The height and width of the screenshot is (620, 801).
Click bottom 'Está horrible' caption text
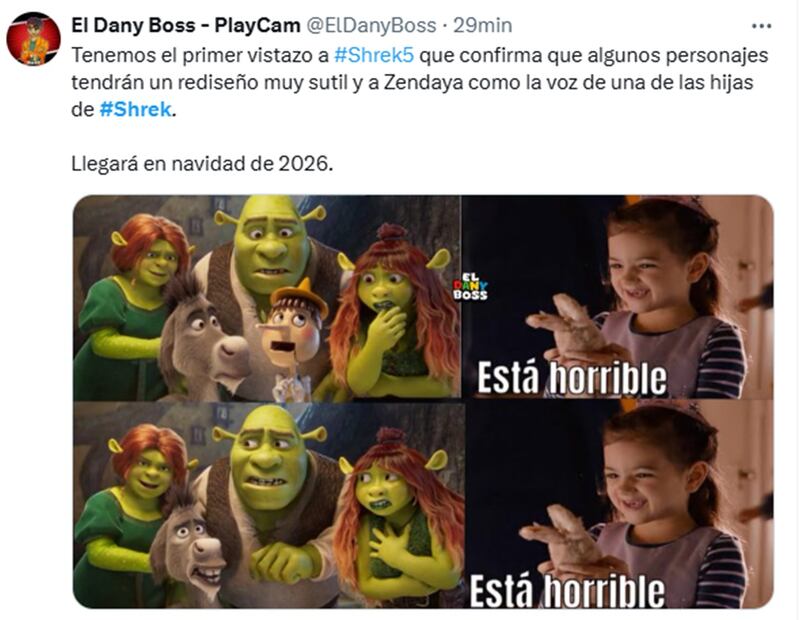coord(568,590)
